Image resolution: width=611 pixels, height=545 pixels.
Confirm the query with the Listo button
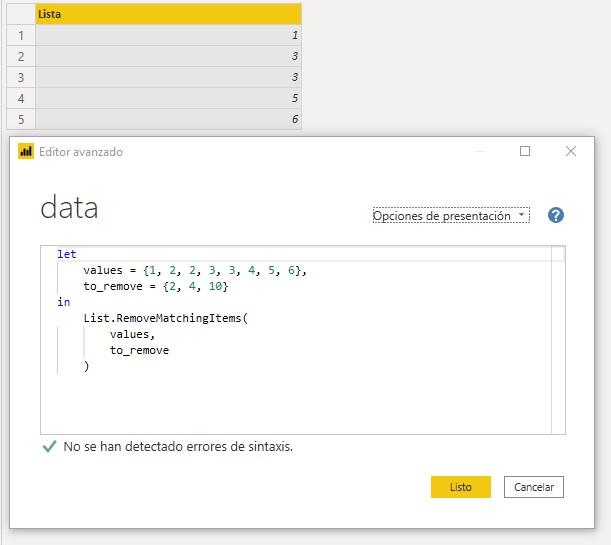click(x=460, y=487)
